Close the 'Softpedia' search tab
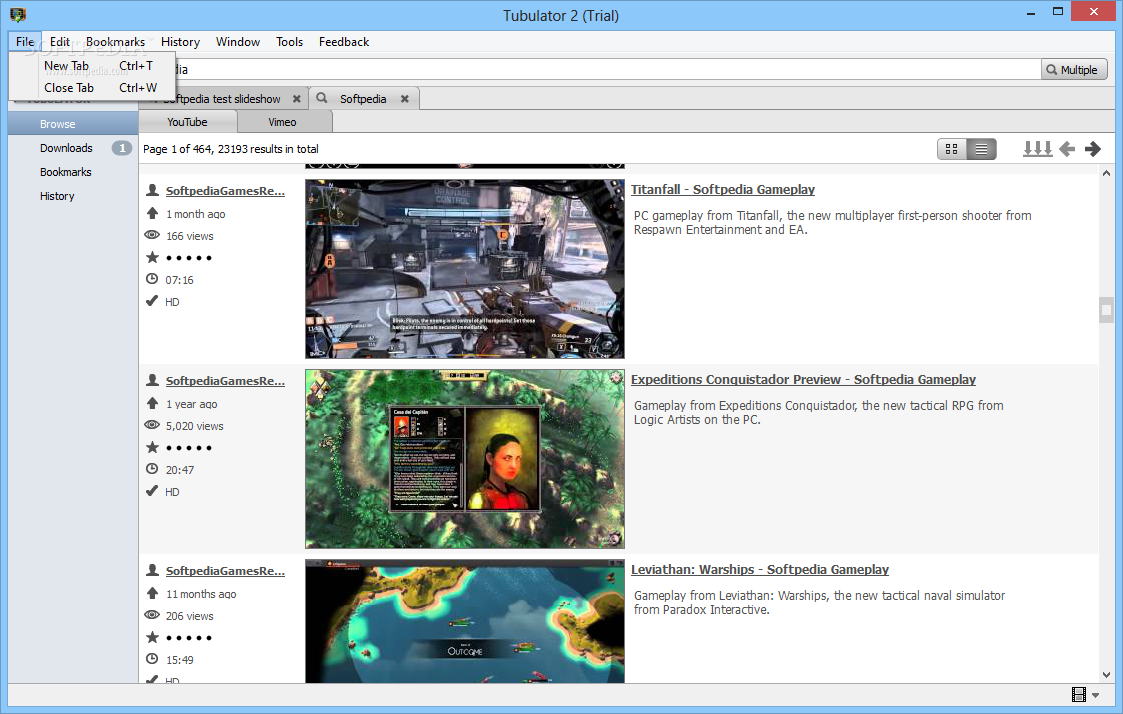 (x=405, y=99)
